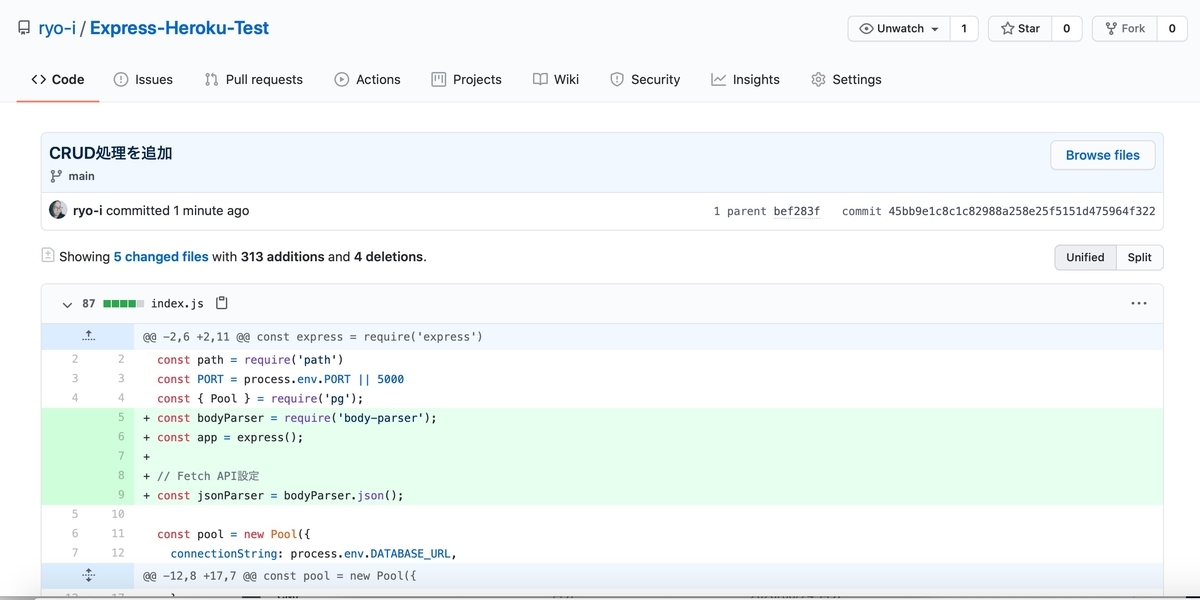Image resolution: width=1200 pixels, height=600 pixels.
Task: Open Express-Heroku-Test repository link
Action: pyautogui.click(x=179, y=28)
